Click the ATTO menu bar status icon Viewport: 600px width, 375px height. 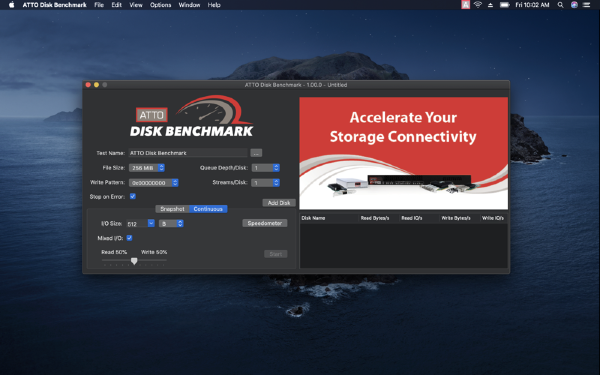click(465, 5)
